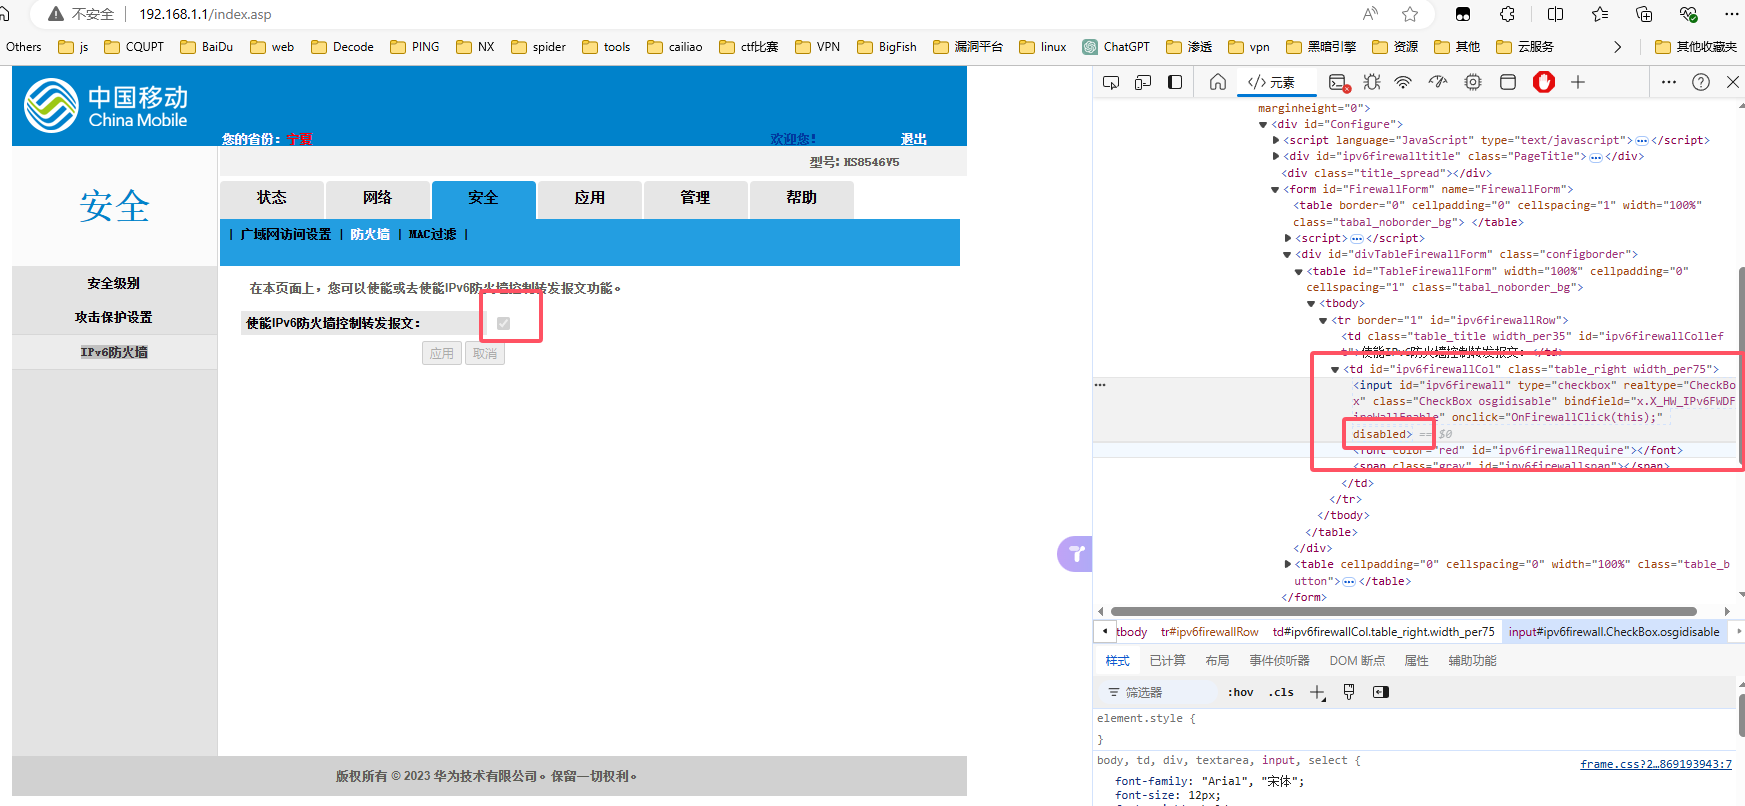Screen dimensions: 1745x806
Task: Click the DevTools inspect element picker icon
Action: [x=1111, y=82]
